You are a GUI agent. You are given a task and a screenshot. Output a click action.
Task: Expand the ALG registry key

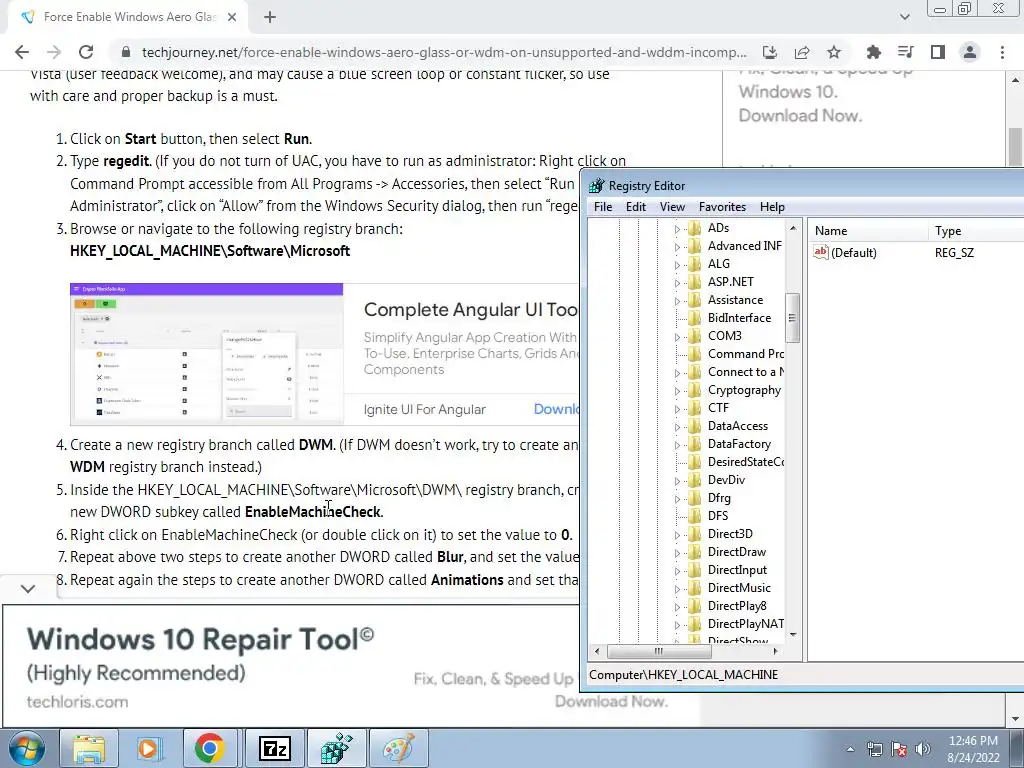[677, 264]
